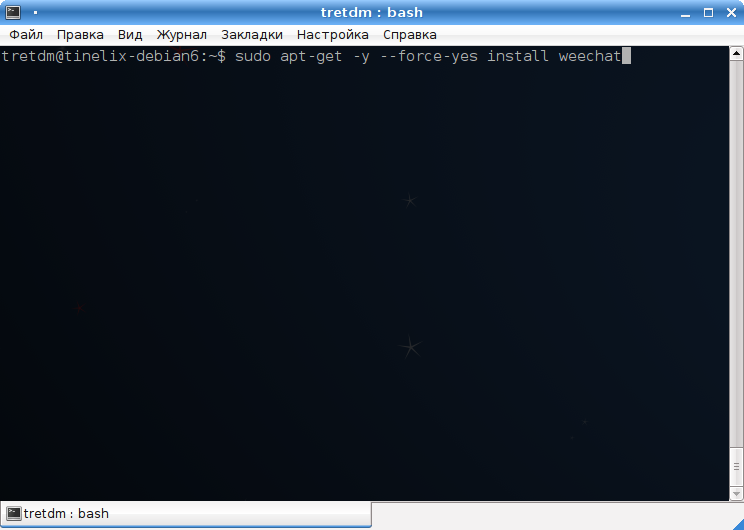Open the Настройка menu
Screen dimensions: 744x530
click(x=333, y=34)
